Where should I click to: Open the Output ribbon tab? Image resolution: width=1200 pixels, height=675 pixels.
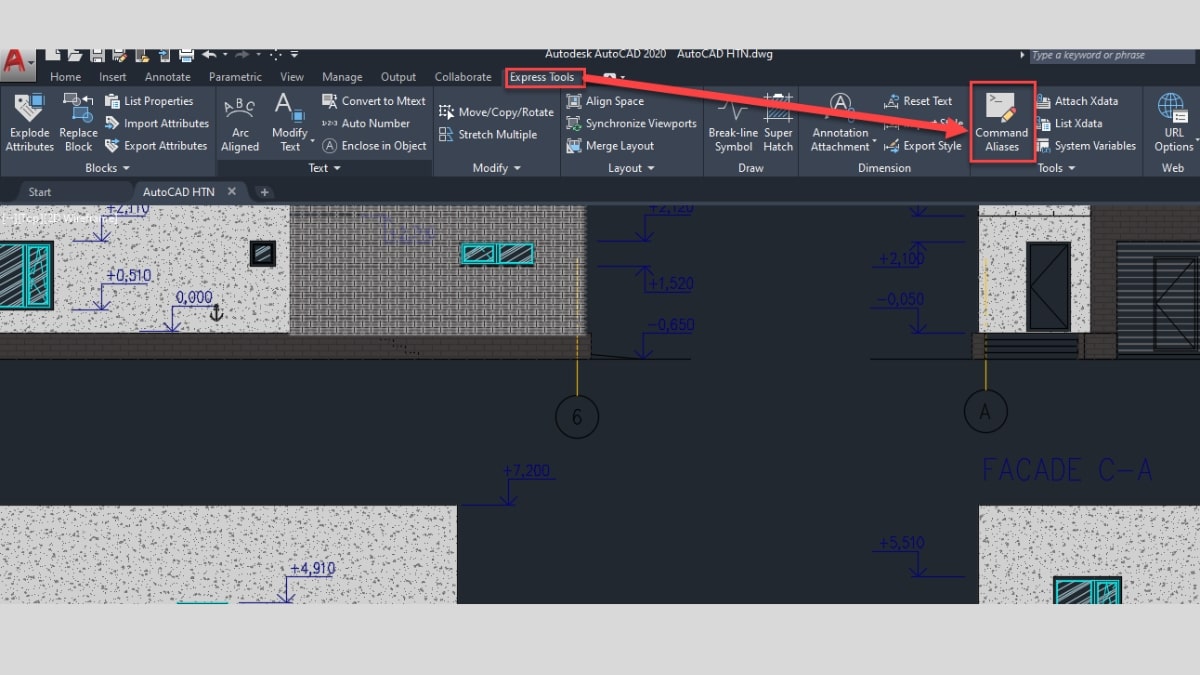click(x=398, y=77)
